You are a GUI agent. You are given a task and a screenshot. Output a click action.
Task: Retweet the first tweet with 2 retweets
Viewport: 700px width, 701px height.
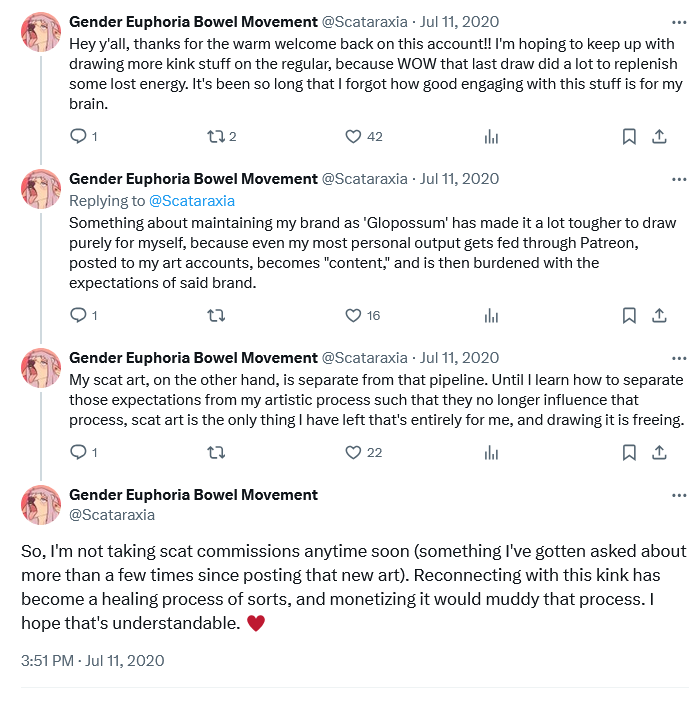click(215, 137)
